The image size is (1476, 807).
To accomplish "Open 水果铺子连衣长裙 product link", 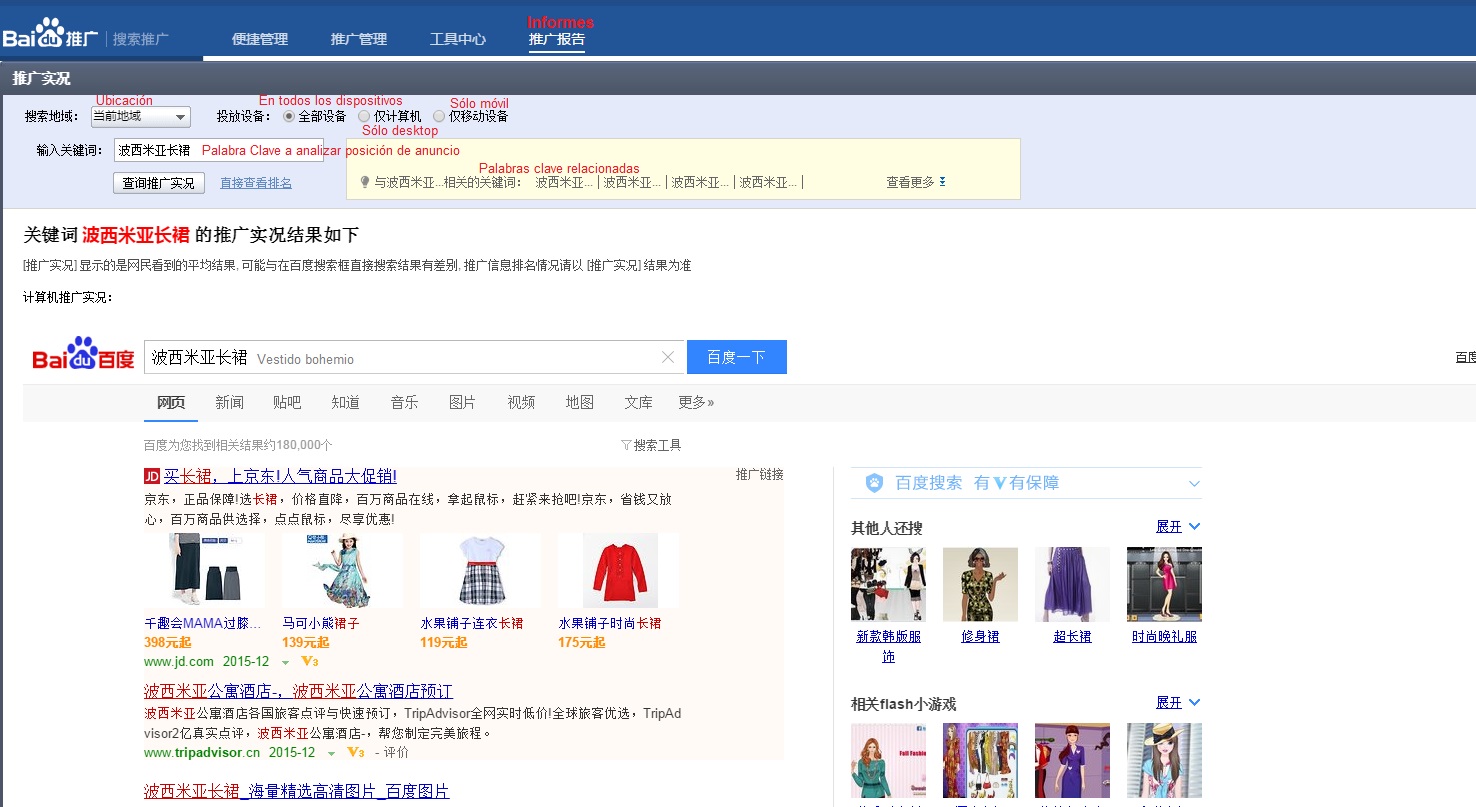I will tap(471, 623).
